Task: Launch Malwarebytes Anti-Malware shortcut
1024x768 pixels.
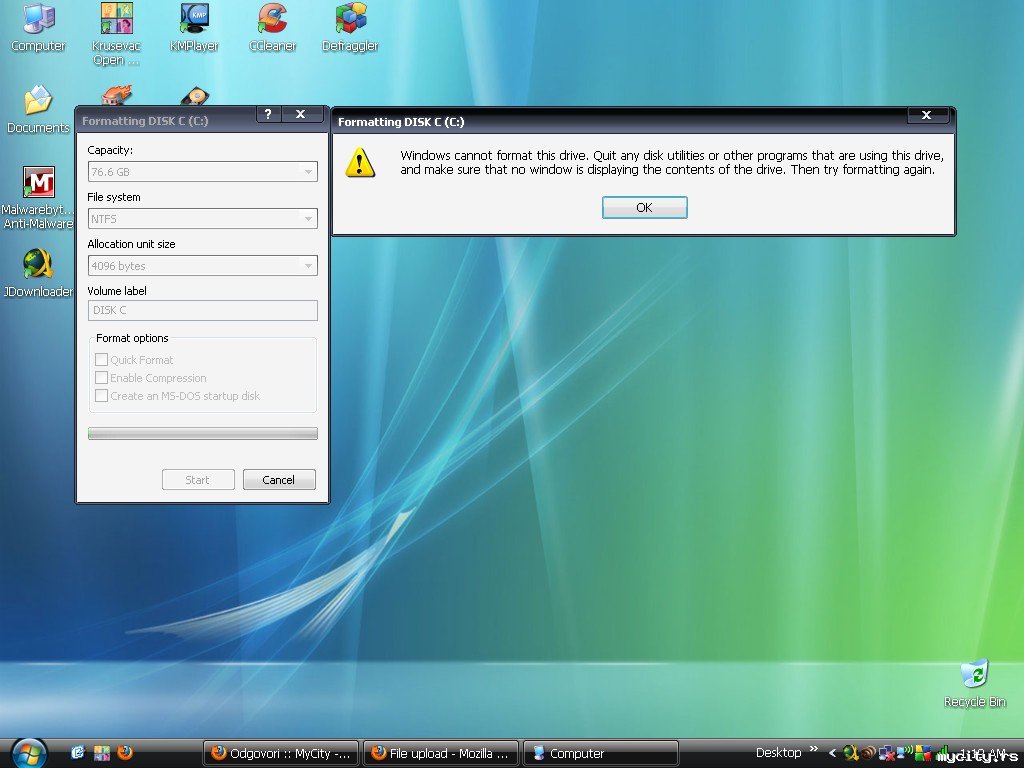Action: pos(38,197)
